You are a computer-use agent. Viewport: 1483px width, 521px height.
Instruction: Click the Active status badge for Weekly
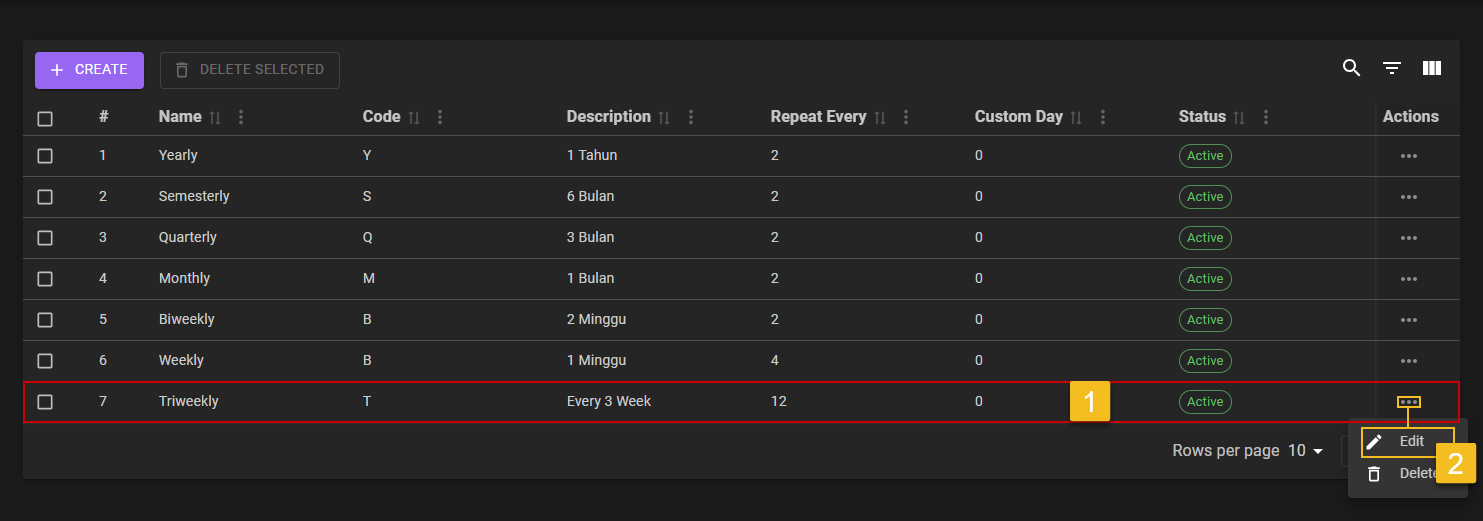tap(1205, 361)
